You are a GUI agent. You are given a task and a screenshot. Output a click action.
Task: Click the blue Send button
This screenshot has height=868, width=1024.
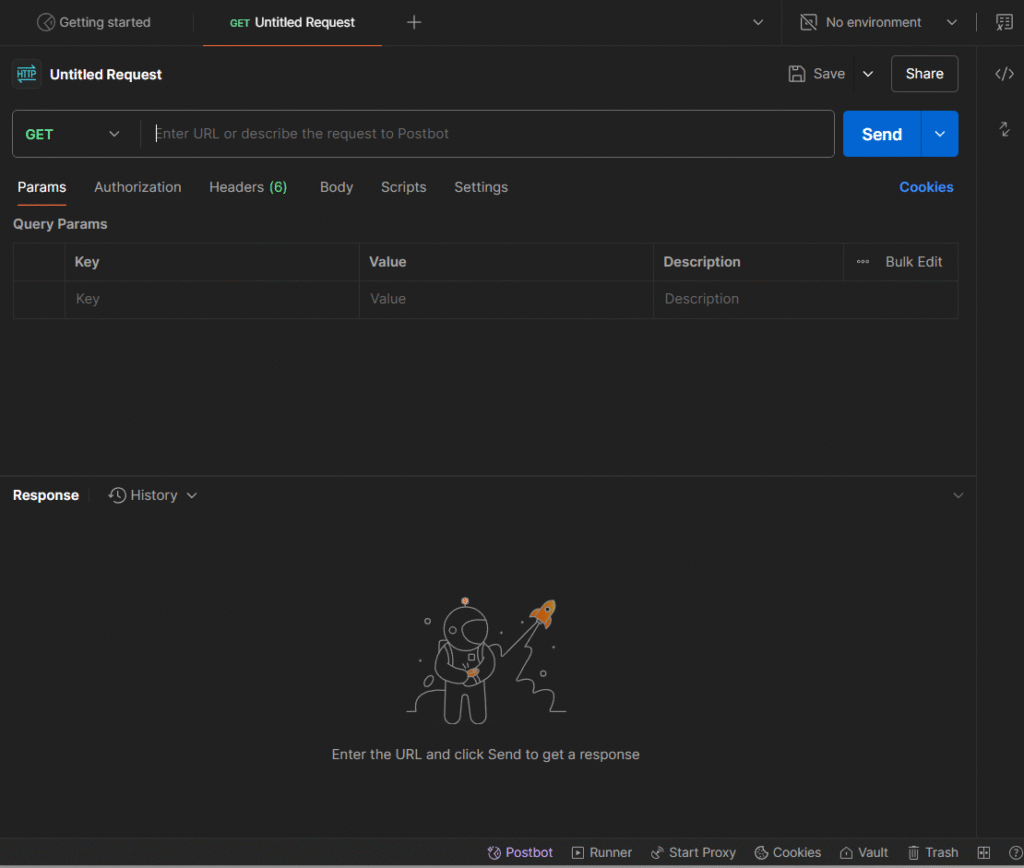click(x=881, y=134)
